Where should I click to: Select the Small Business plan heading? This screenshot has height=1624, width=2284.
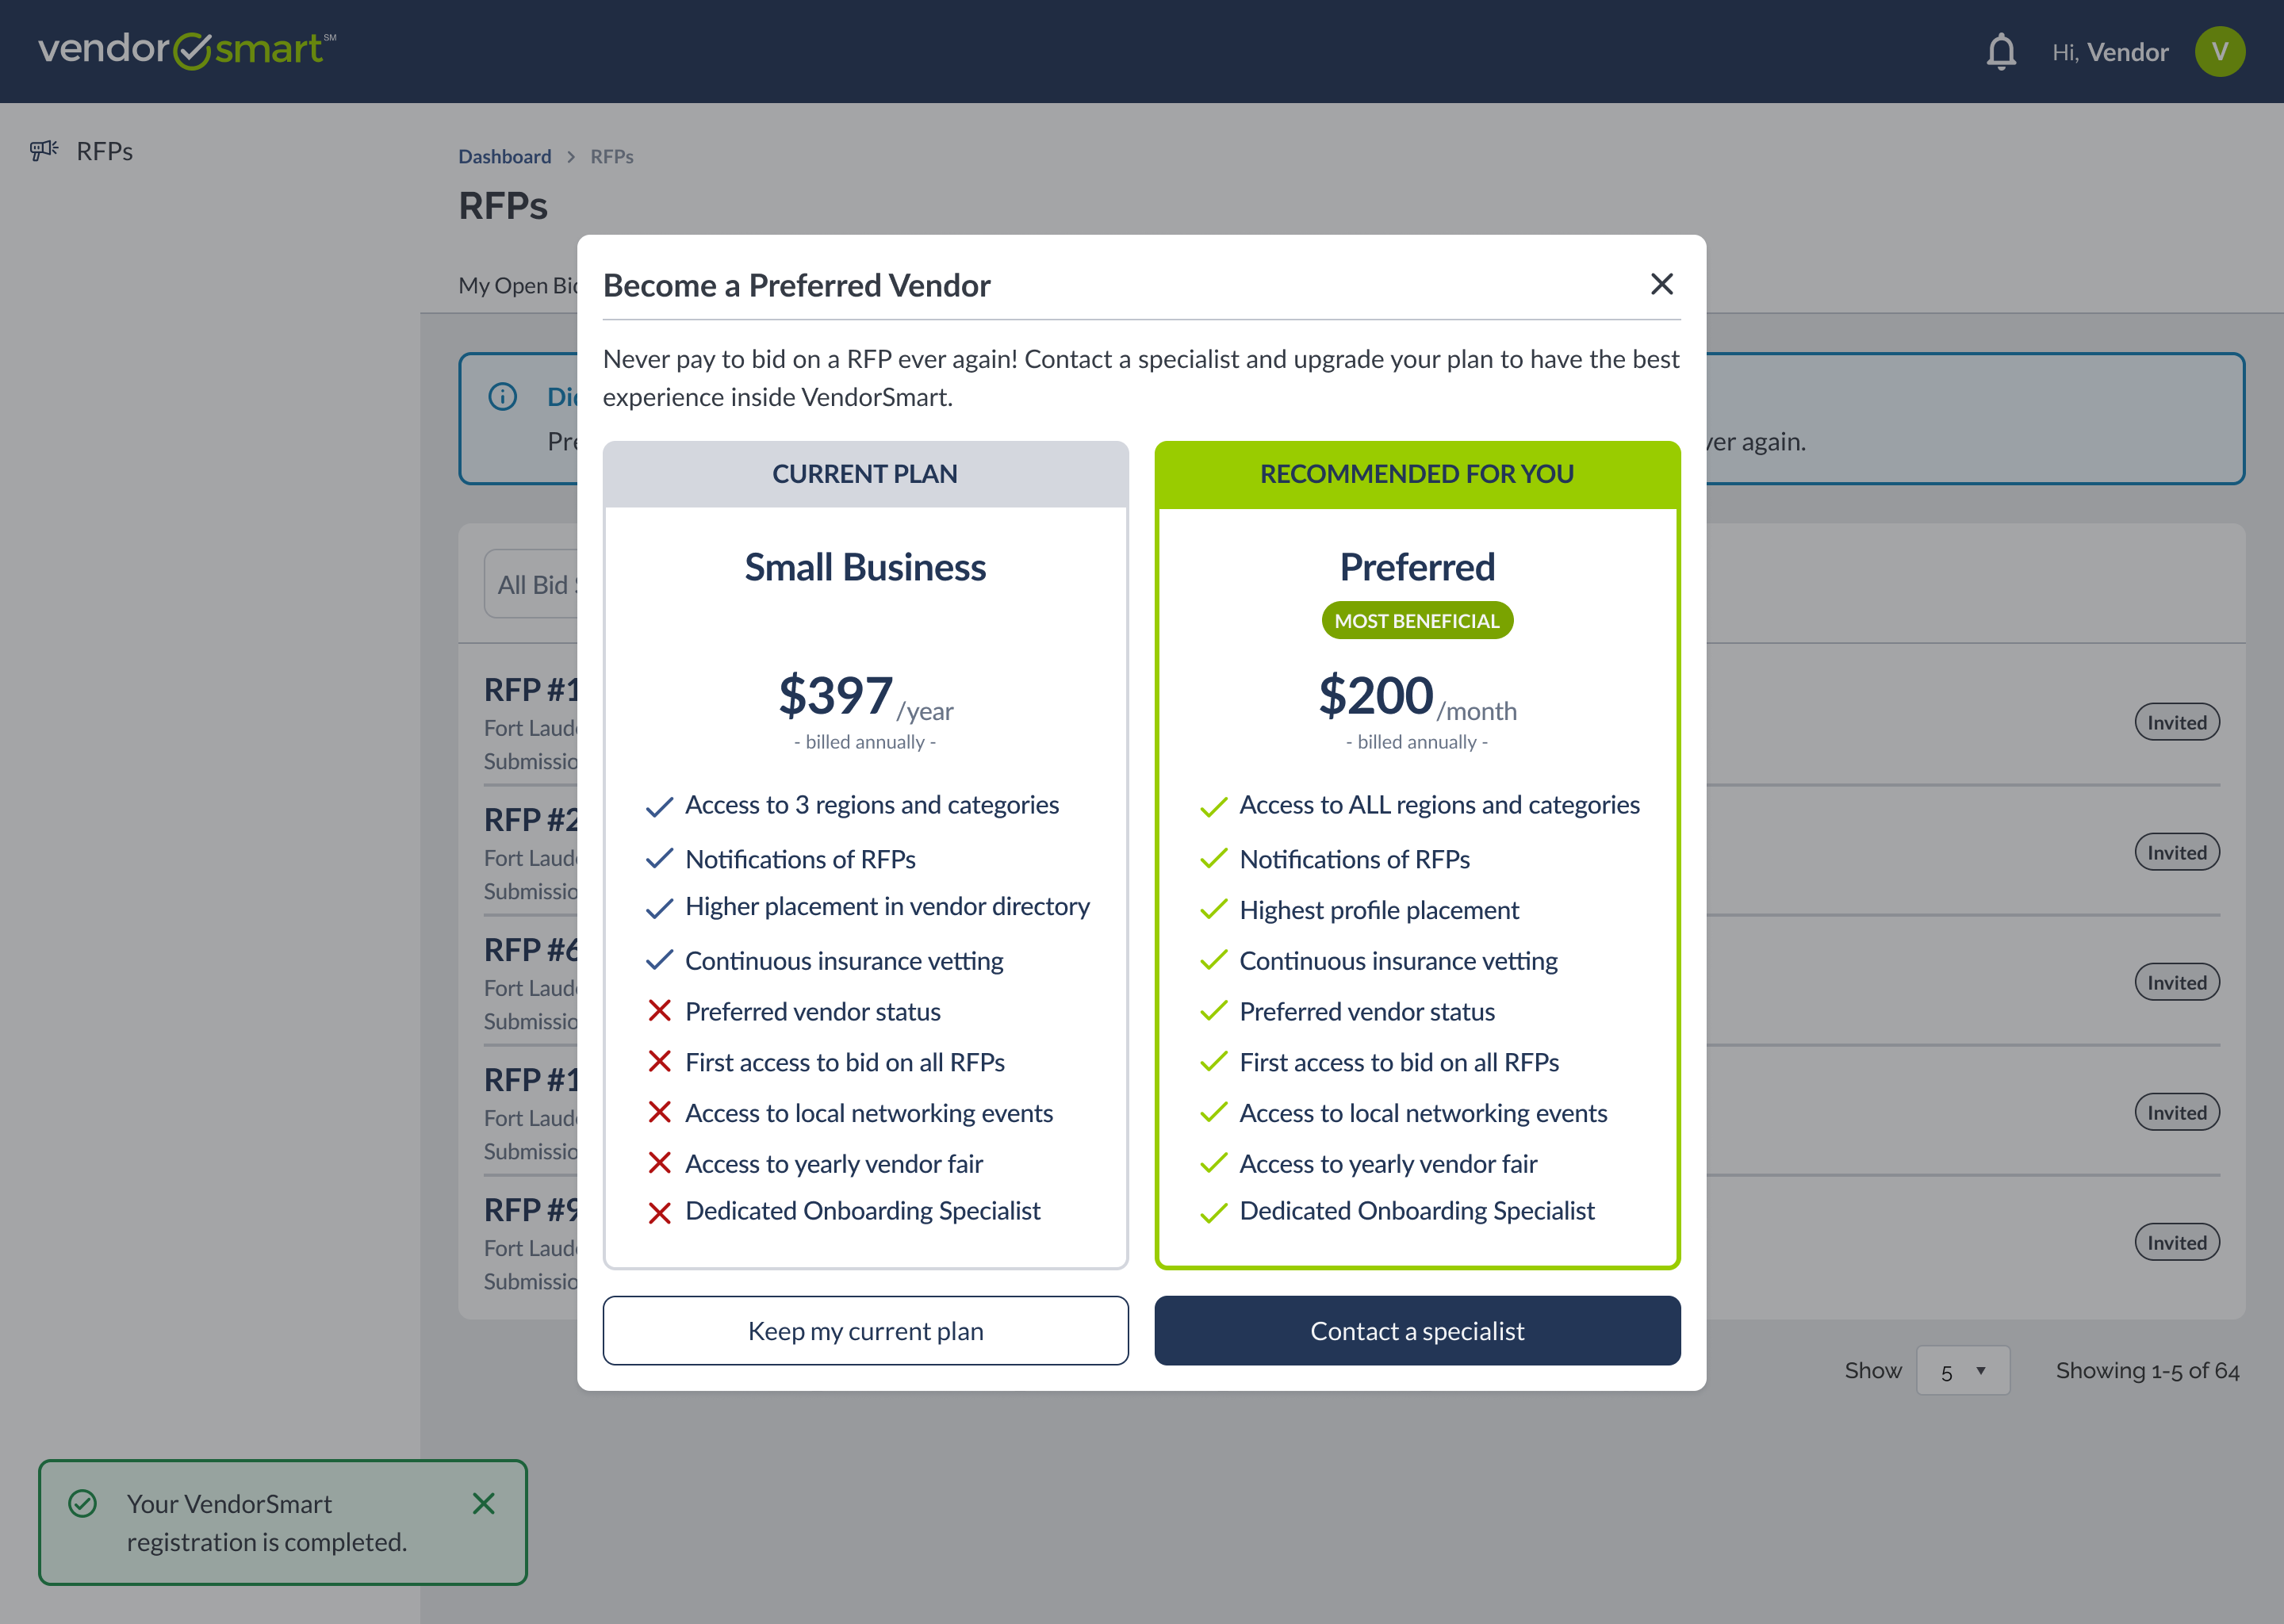[x=865, y=567]
